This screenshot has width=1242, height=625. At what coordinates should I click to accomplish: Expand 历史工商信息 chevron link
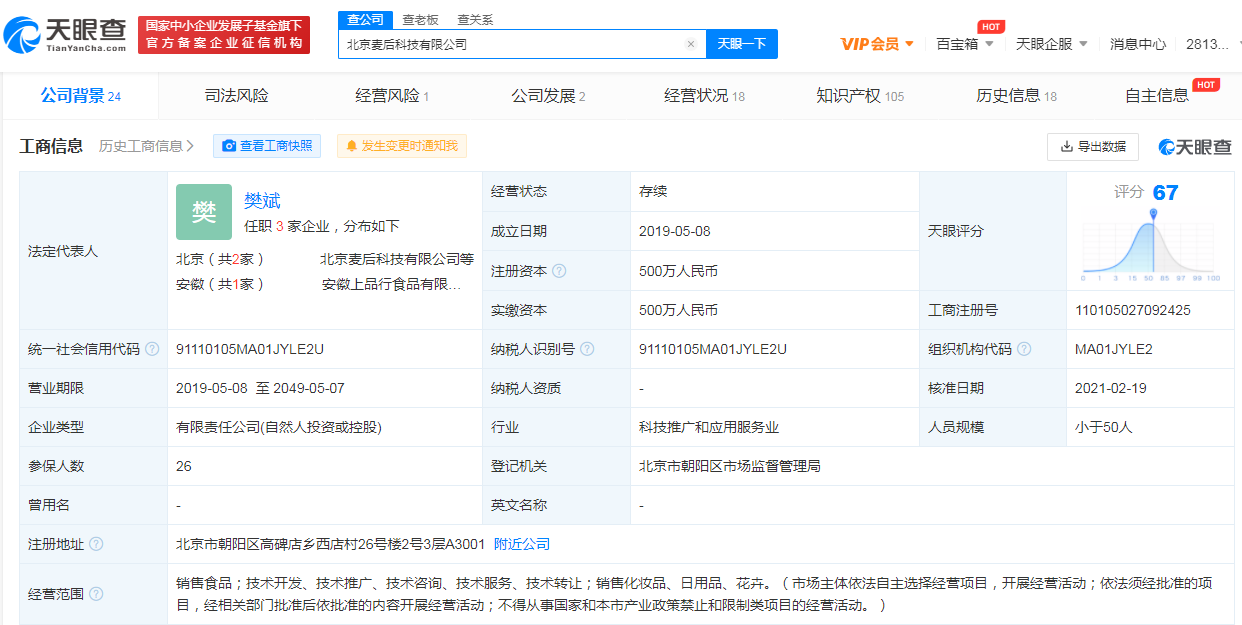coord(147,146)
